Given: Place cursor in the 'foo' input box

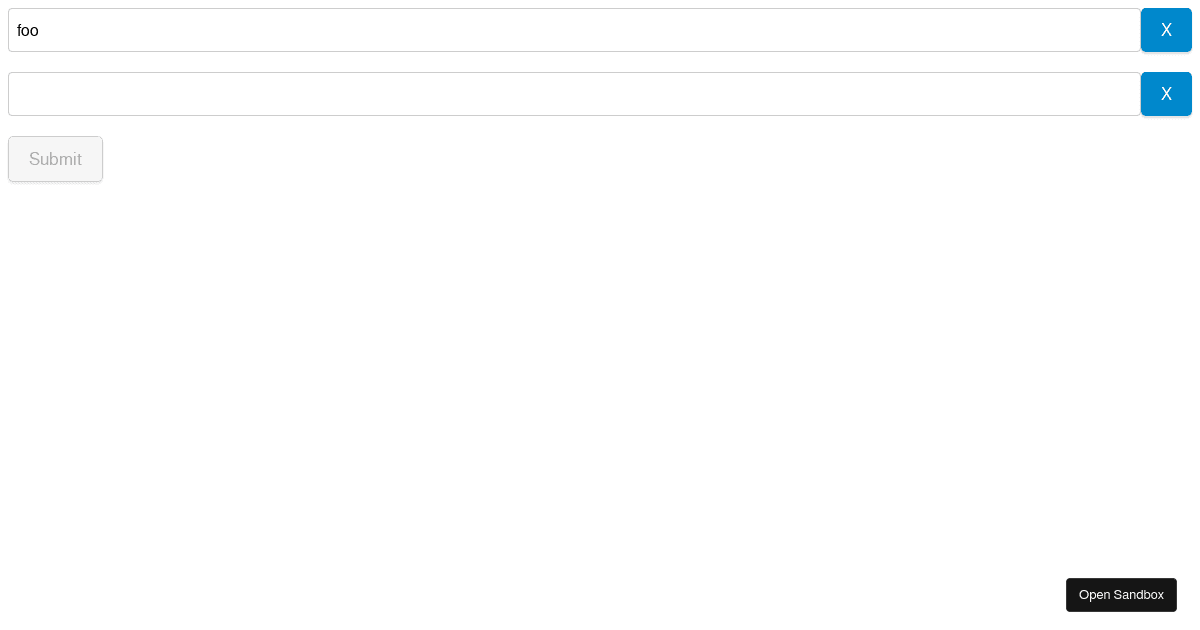Looking at the screenshot, I should (574, 30).
